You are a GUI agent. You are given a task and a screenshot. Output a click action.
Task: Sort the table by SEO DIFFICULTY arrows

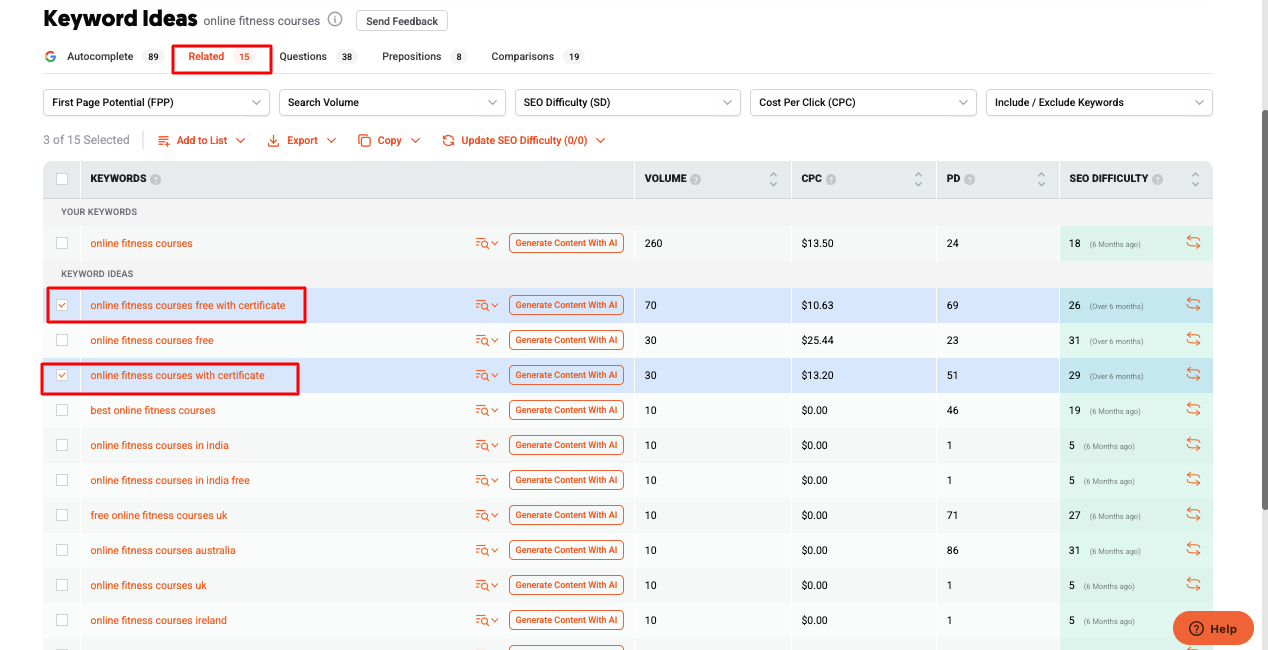(x=1195, y=179)
